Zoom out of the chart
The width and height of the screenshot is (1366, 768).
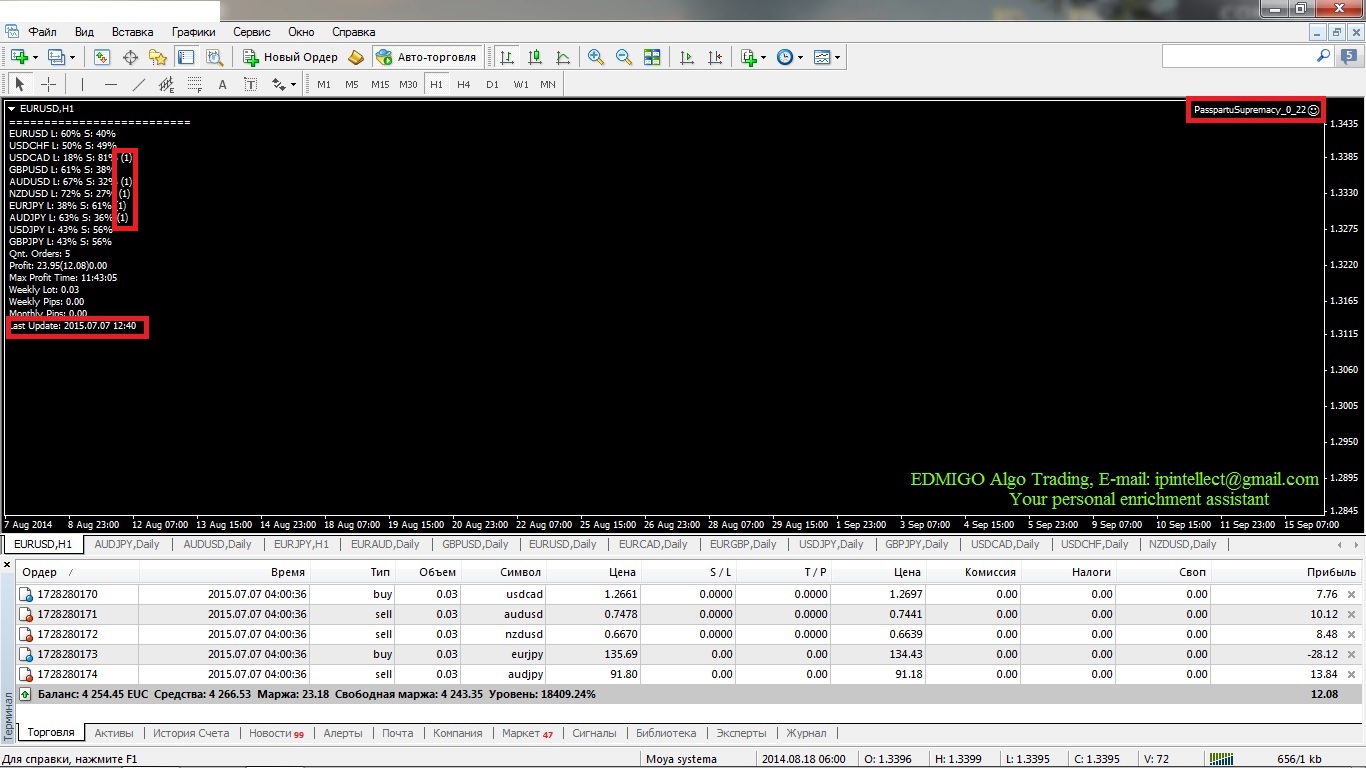click(624, 57)
